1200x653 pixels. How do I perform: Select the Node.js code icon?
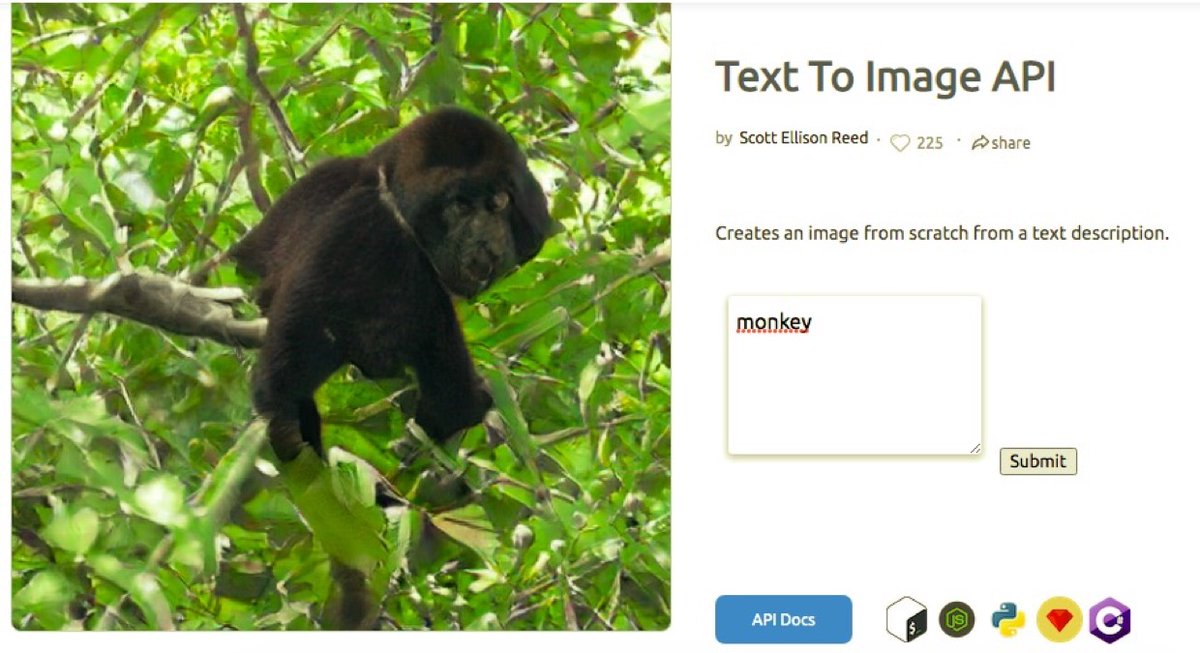pyautogui.click(x=957, y=620)
